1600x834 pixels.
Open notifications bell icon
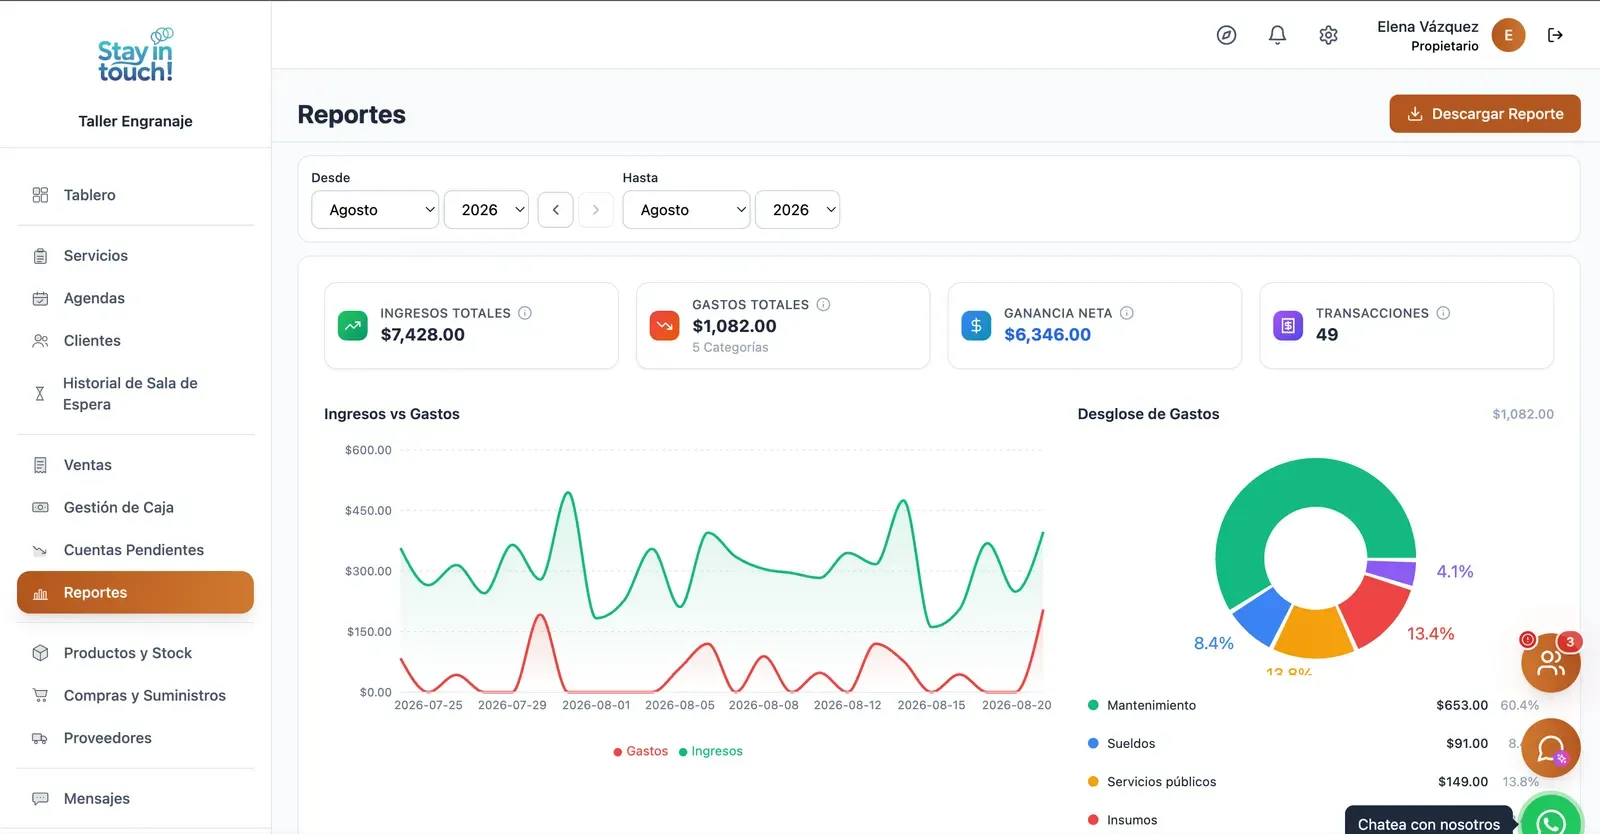tap(1277, 35)
